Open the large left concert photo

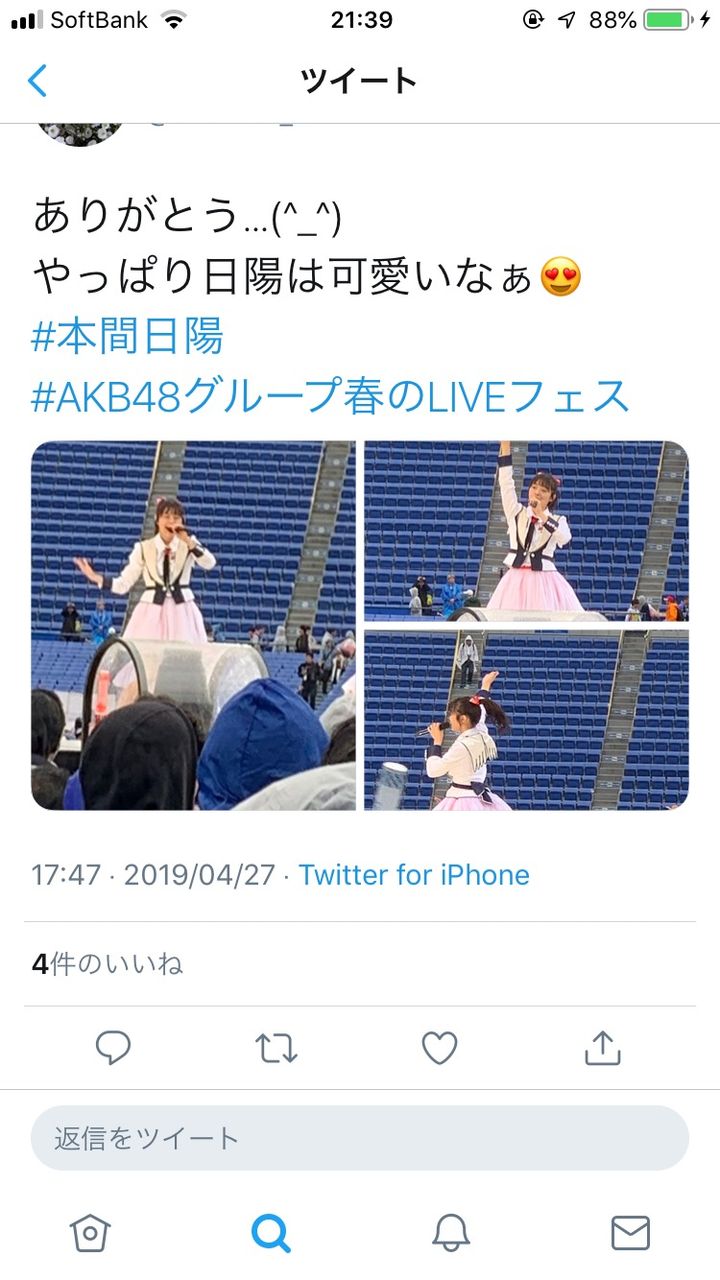[193, 625]
